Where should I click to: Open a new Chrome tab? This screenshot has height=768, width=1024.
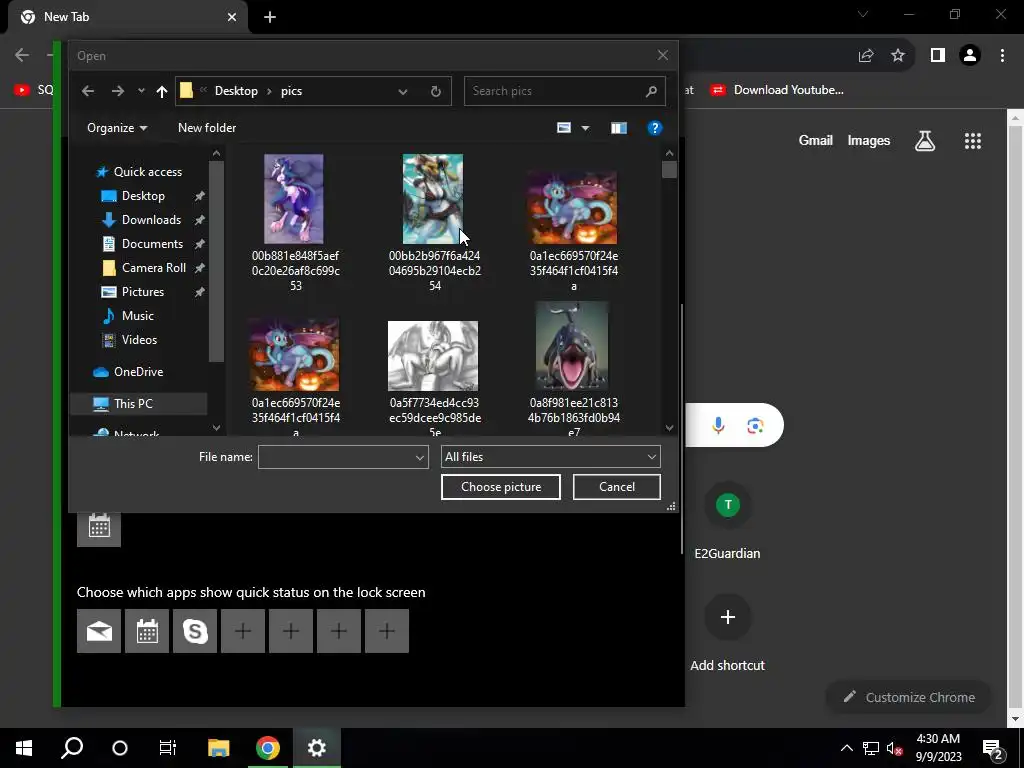click(x=270, y=17)
